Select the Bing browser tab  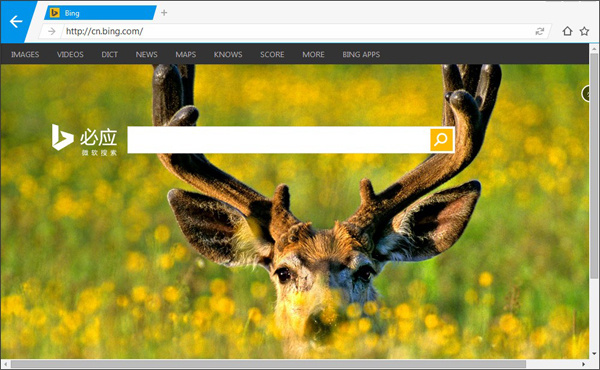(x=100, y=13)
